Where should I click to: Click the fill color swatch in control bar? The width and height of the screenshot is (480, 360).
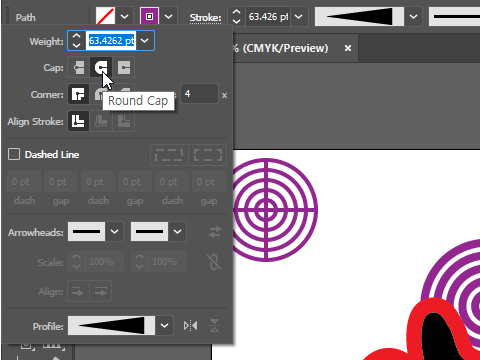105,16
